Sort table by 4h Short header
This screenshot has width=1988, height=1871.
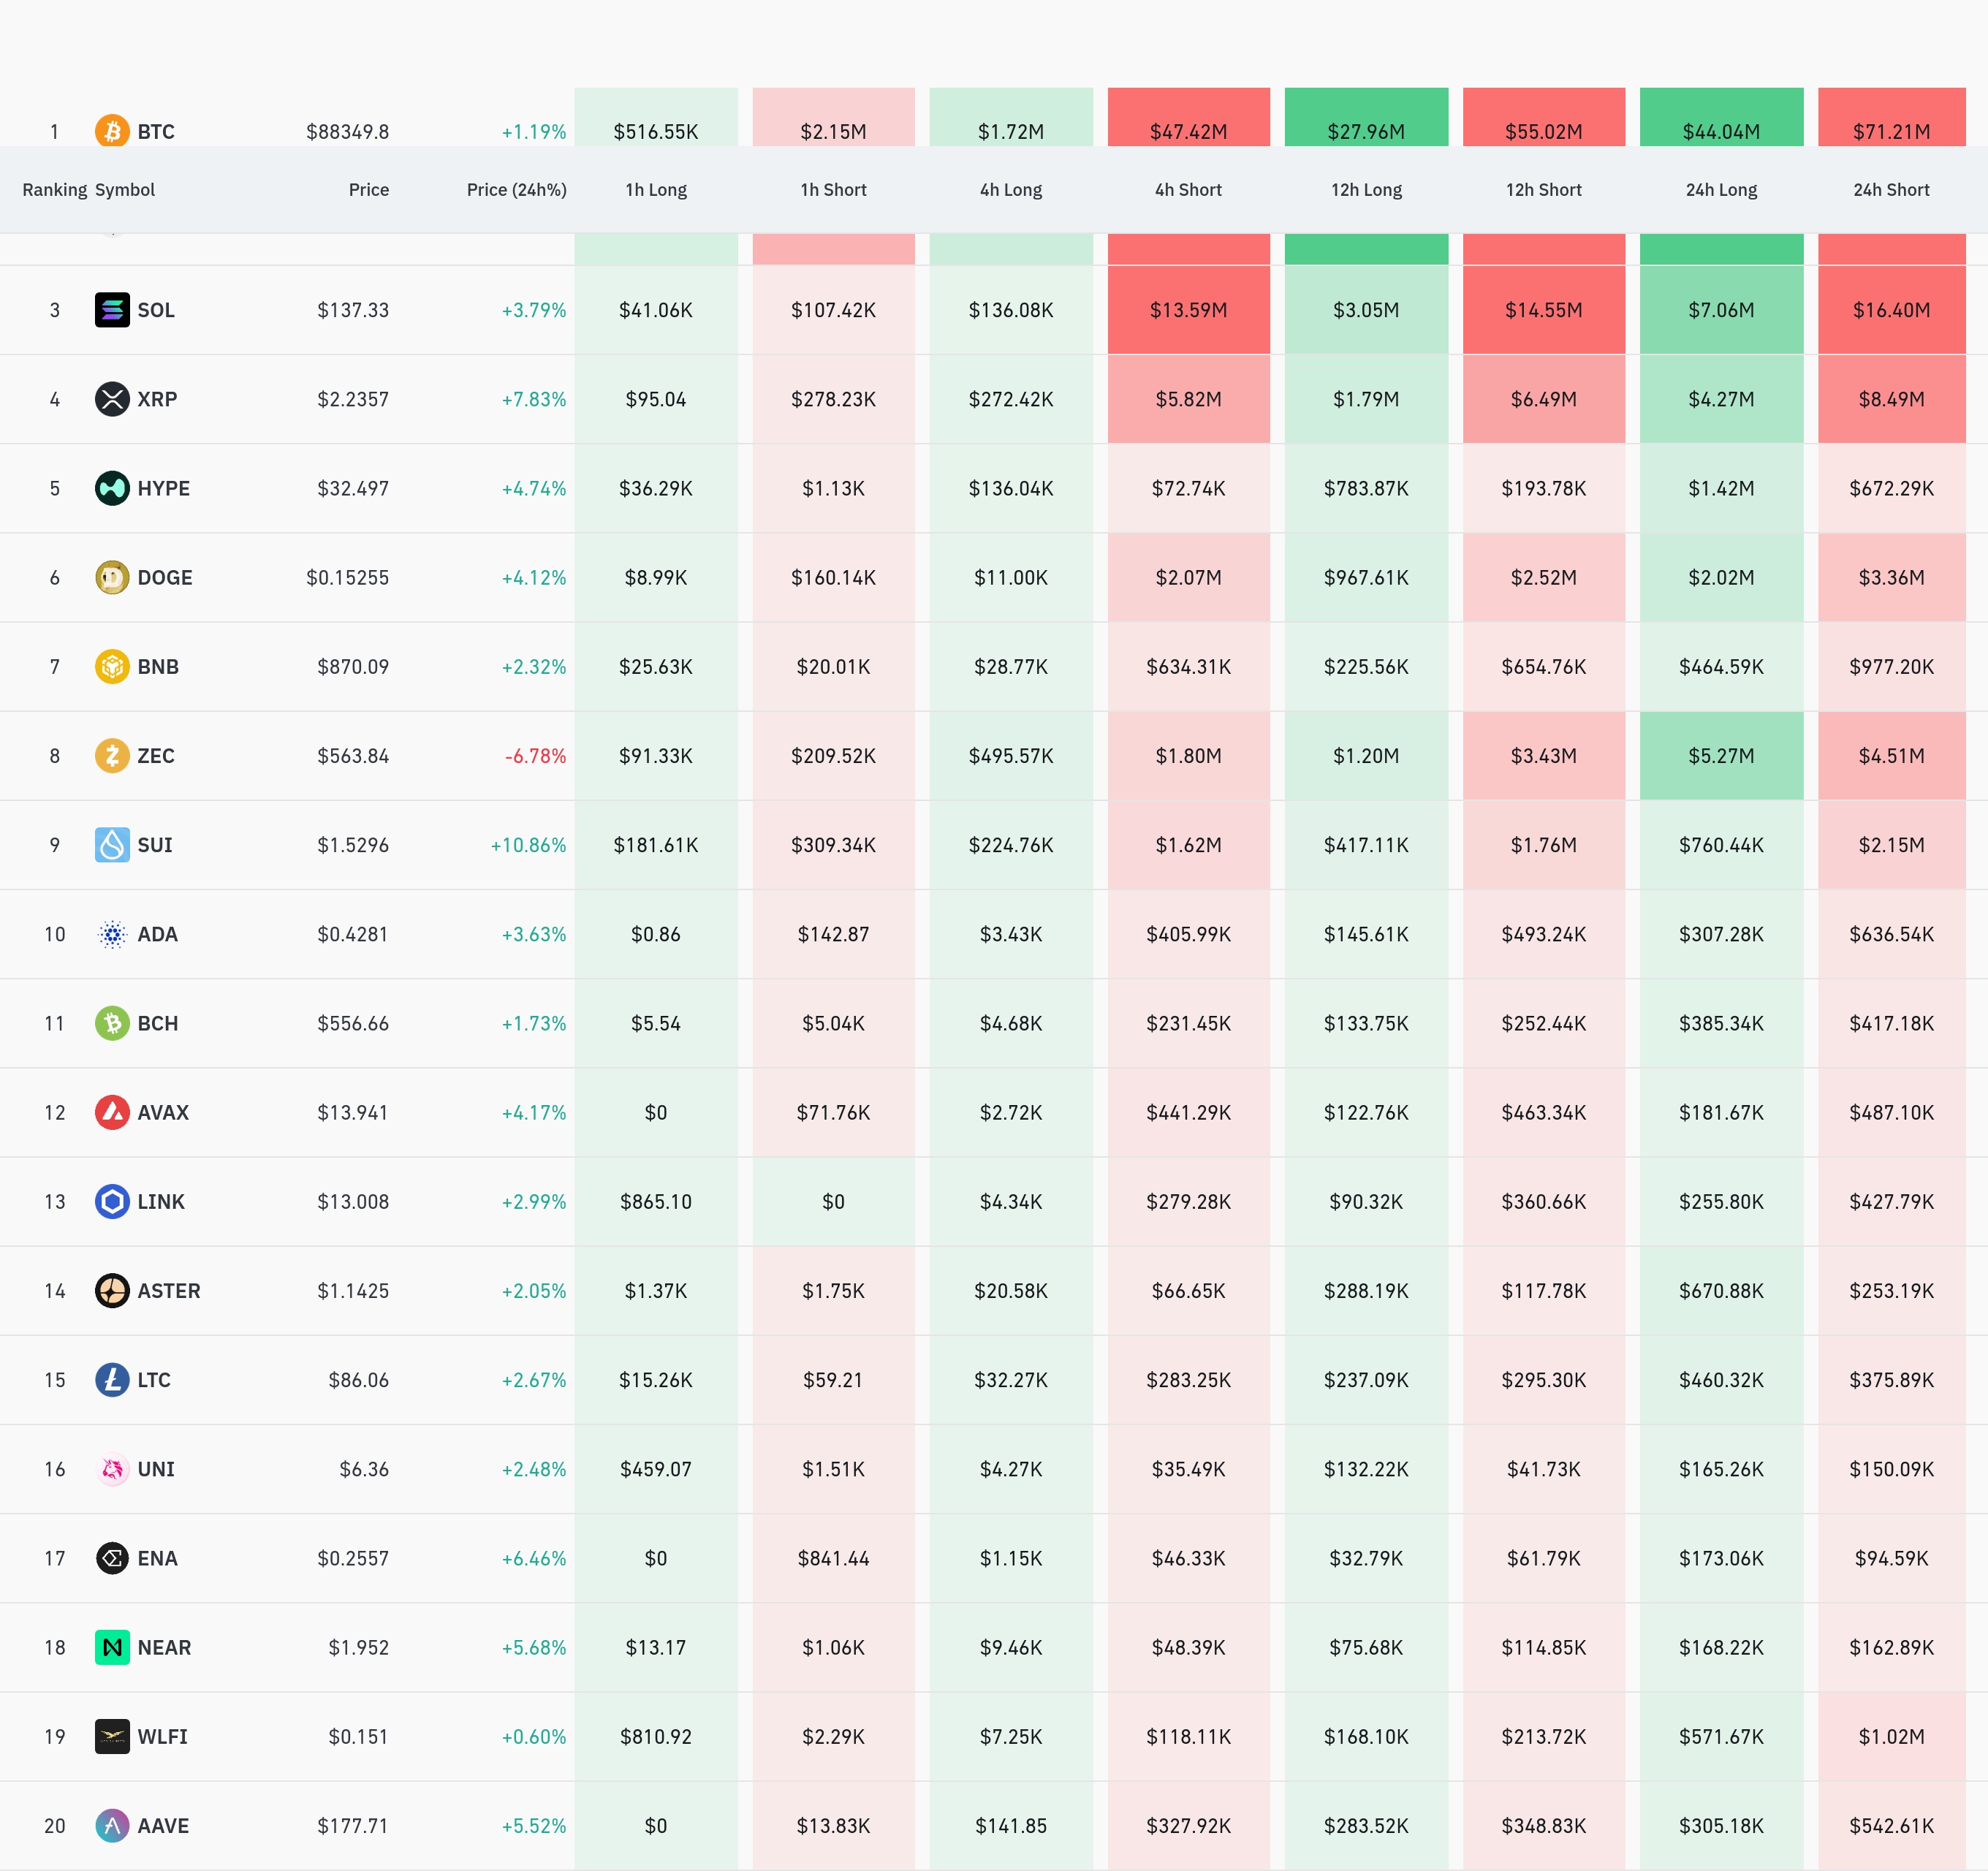pos(1188,190)
